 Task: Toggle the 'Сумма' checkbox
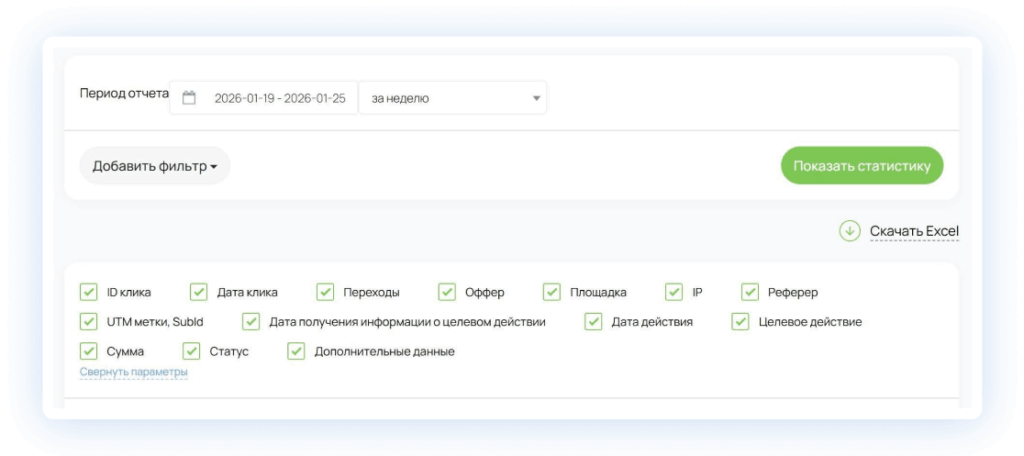click(88, 351)
